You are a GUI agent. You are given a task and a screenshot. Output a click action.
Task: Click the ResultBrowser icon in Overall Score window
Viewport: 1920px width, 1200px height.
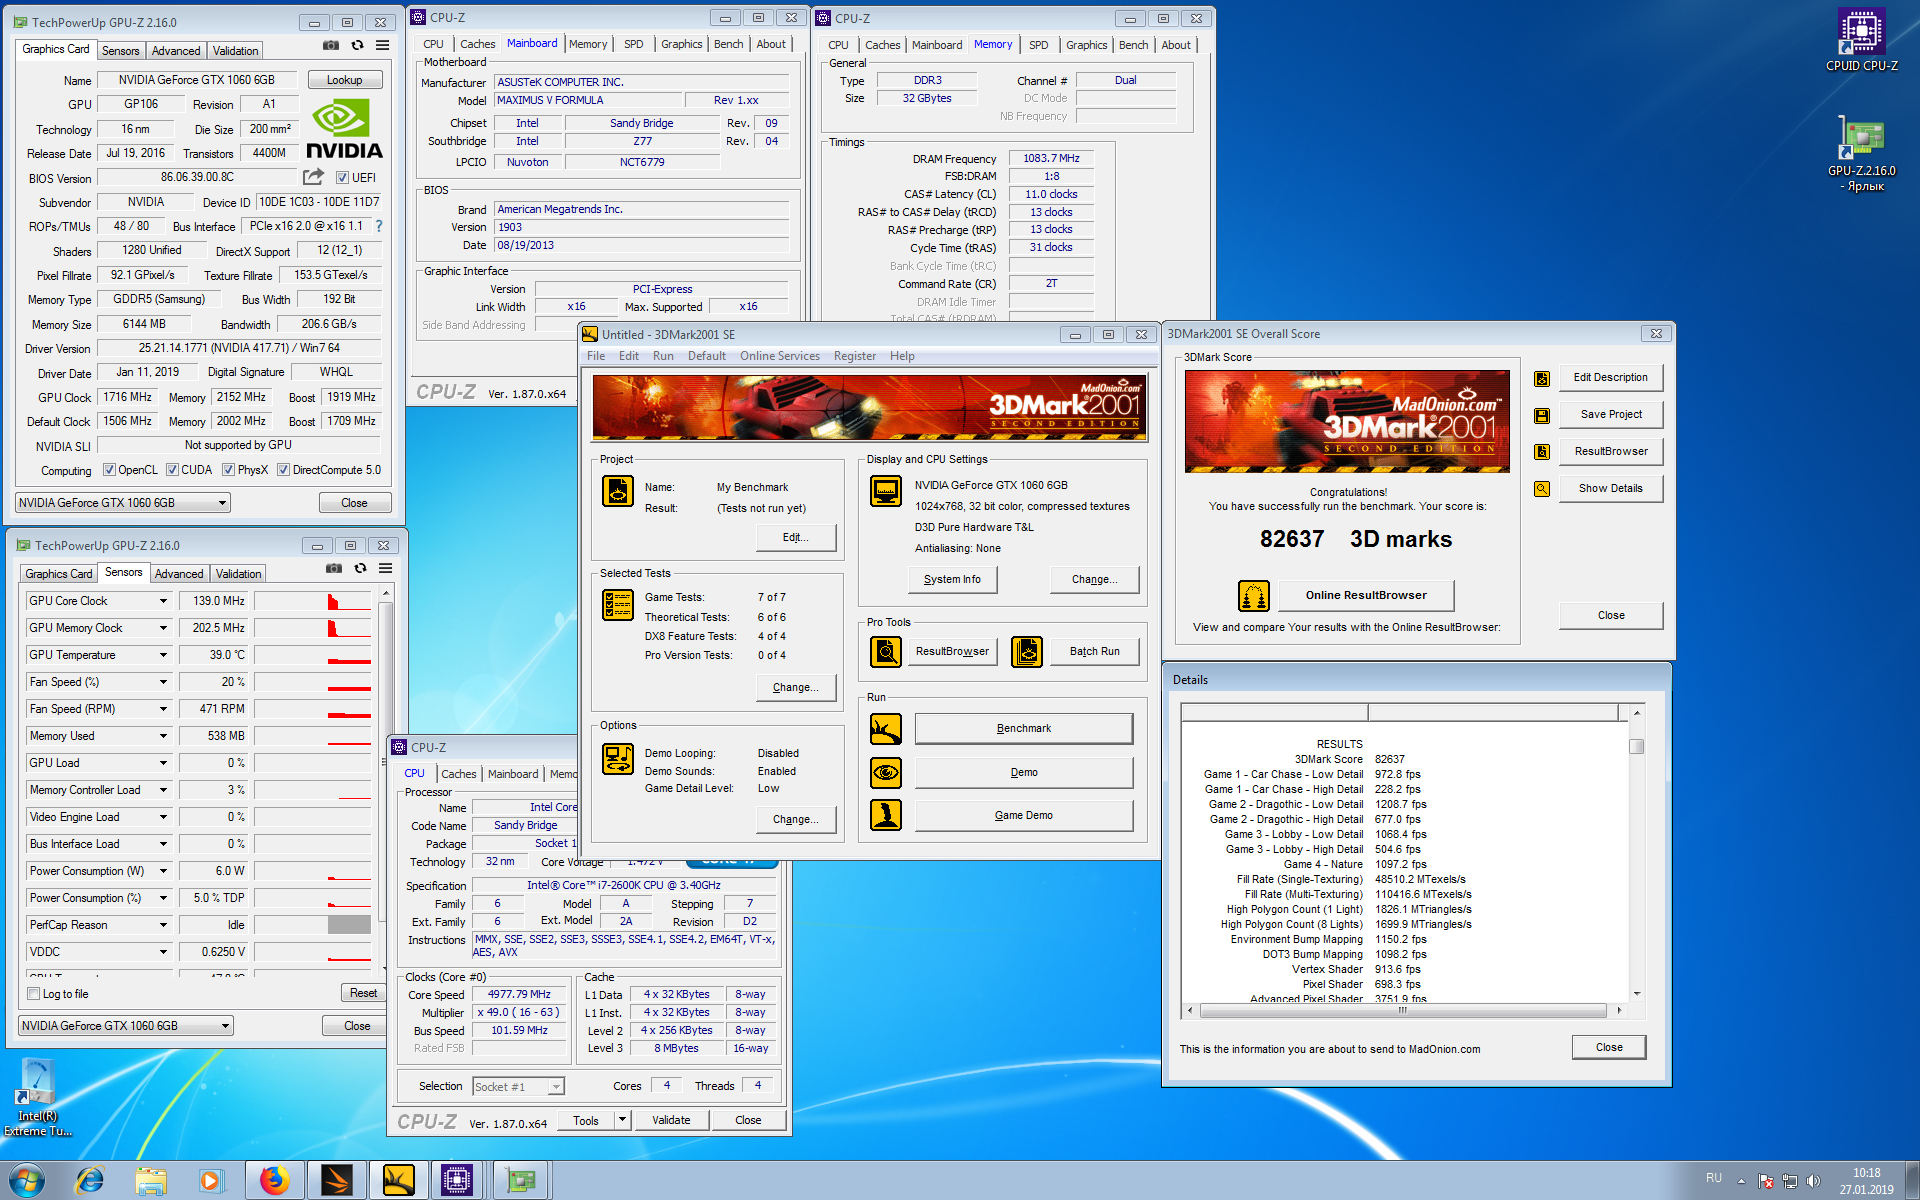coord(1542,452)
